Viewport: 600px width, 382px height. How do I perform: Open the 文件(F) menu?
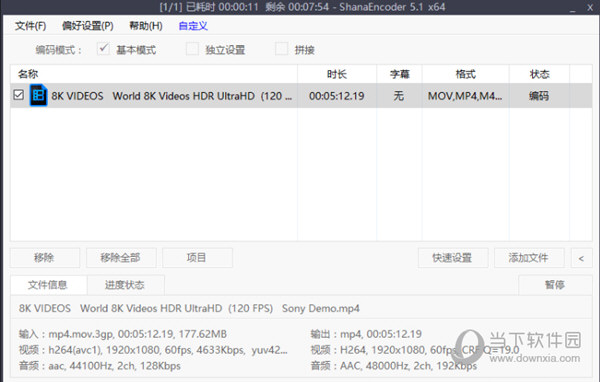tap(31, 26)
